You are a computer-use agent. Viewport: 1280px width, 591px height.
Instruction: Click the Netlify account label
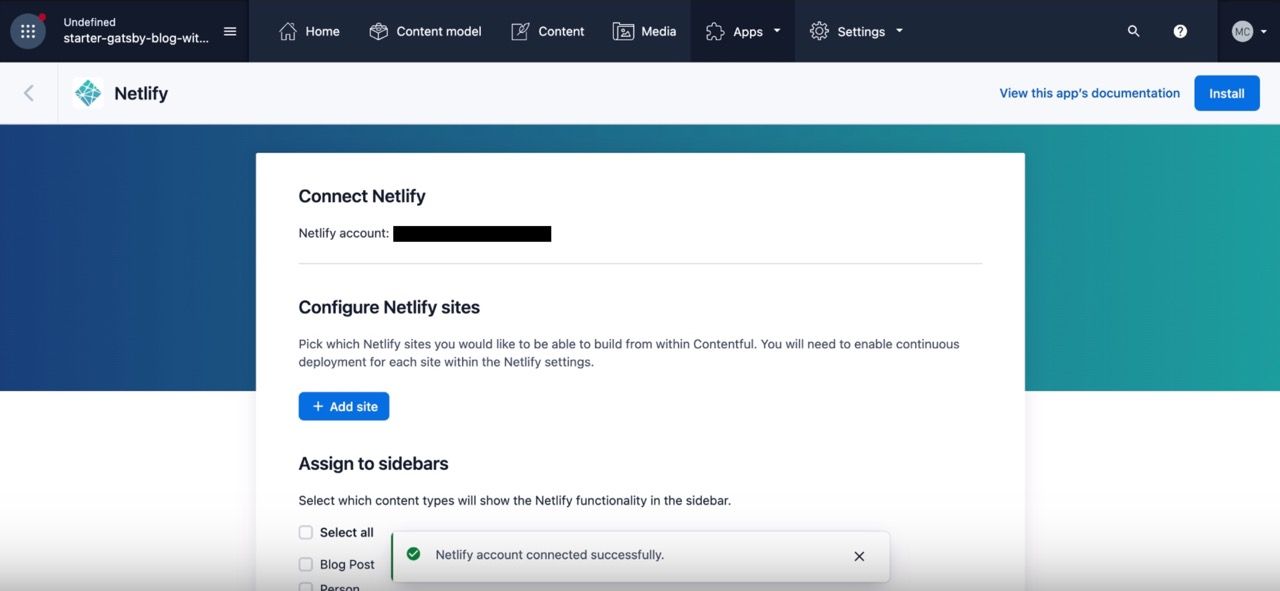[344, 233]
